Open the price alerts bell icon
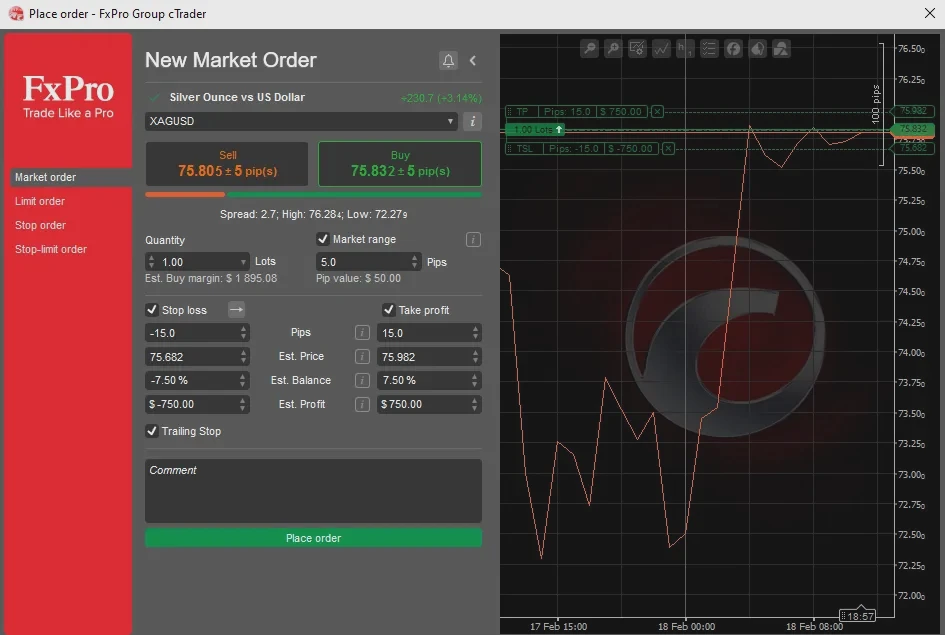The width and height of the screenshot is (945, 635). 448,60
